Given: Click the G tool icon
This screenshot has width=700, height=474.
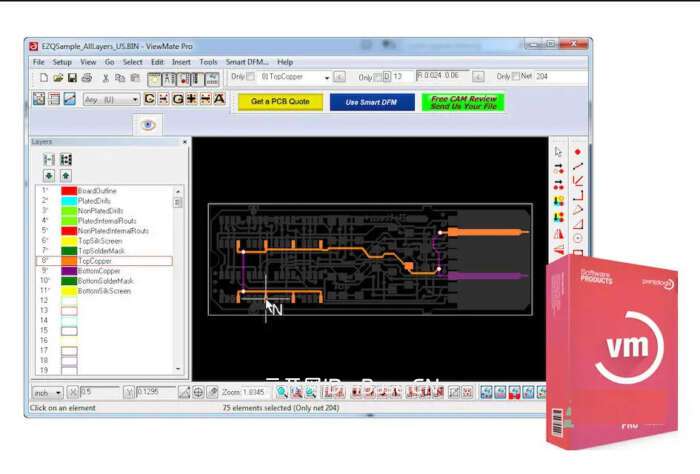Looking at the screenshot, I should pyautogui.click(x=178, y=99).
